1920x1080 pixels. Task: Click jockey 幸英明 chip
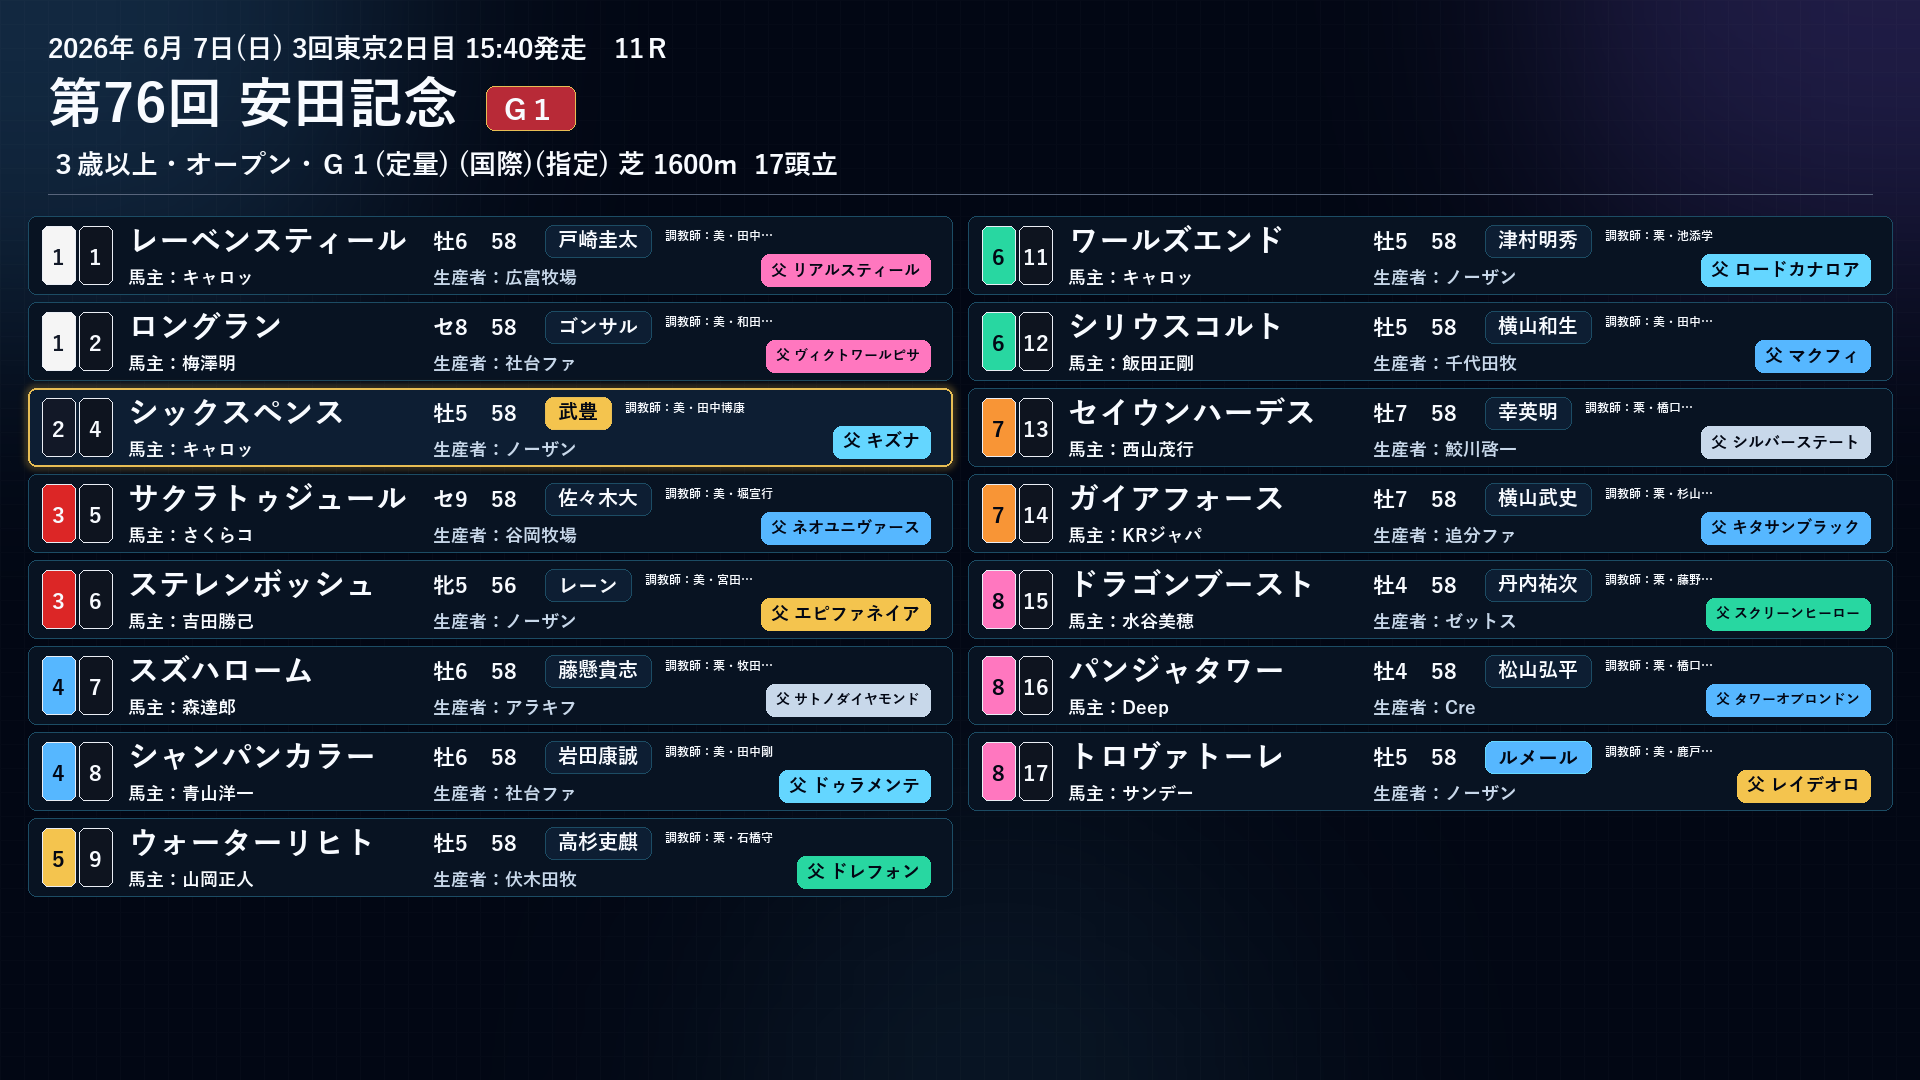[x=1528, y=413]
